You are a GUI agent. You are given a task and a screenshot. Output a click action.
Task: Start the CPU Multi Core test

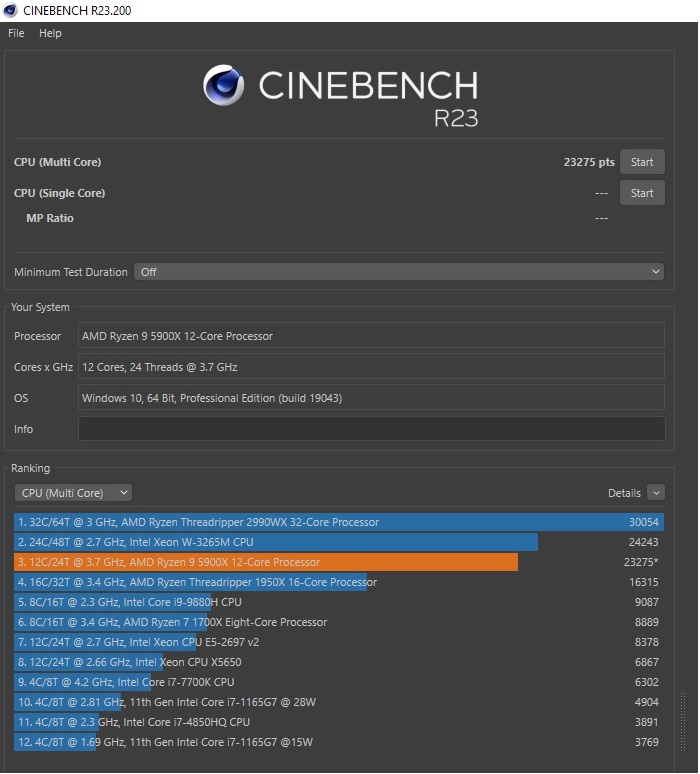642,162
